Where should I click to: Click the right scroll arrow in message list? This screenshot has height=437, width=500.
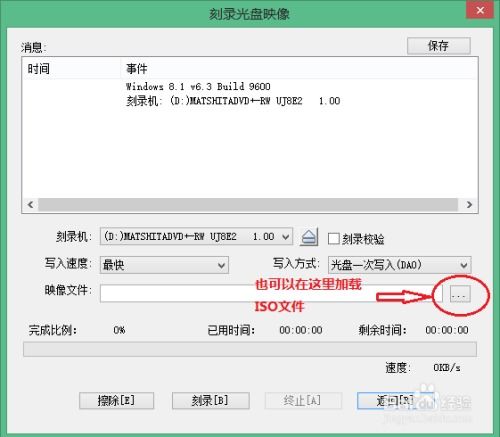(469, 204)
